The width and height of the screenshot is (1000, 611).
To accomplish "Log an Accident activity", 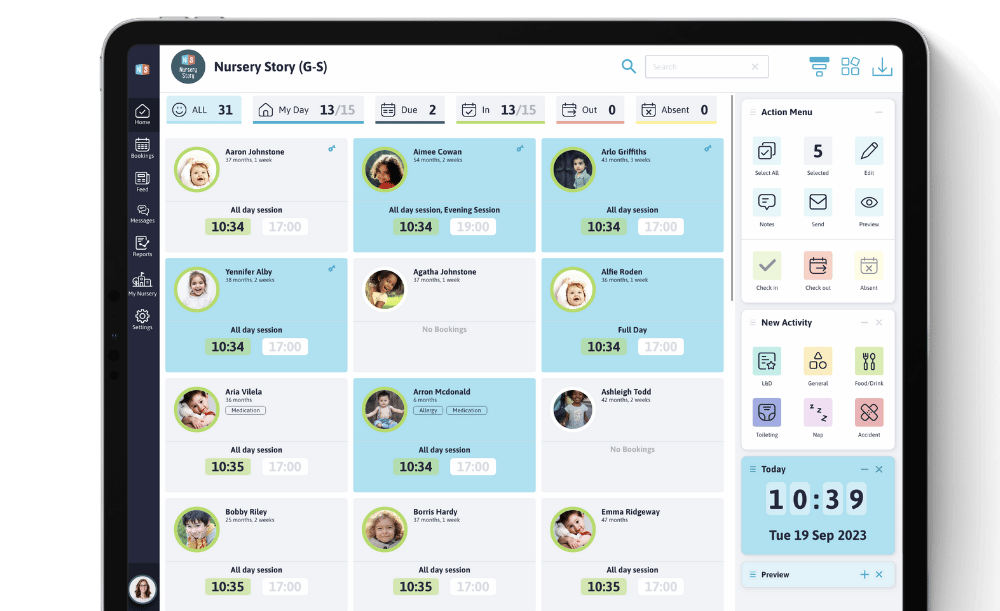I will pyautogui.click(x=868, y=413).
